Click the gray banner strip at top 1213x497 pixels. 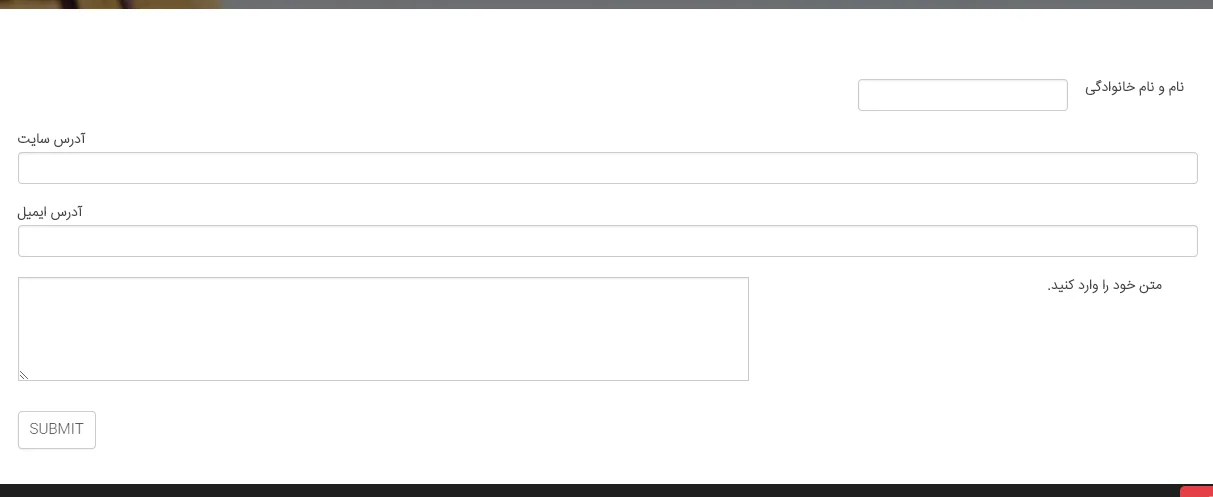(716, 4)
